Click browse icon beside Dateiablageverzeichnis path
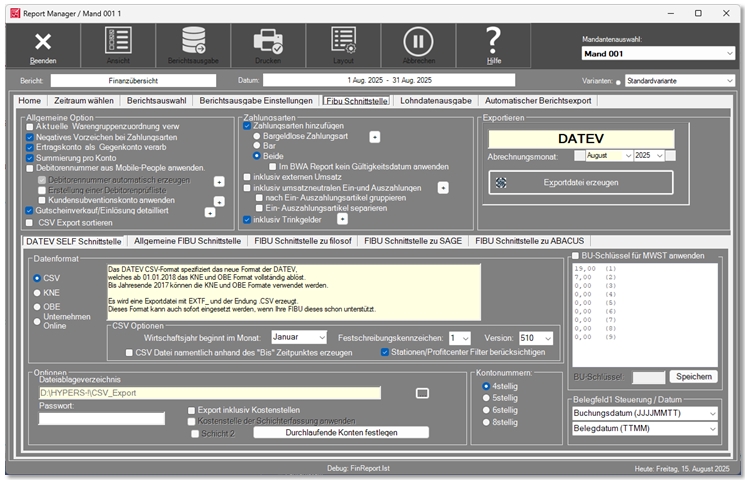This screenshot has width=745, height=480. [x=422, y=393]
